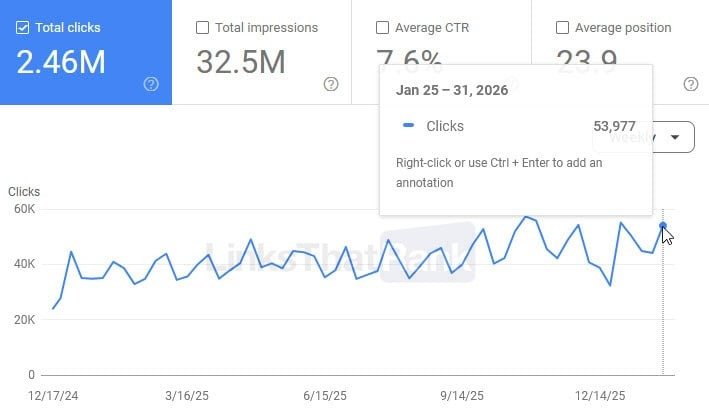This screenshot has height=418, width=709.
Task: Check the Average position checkbox
Action: [x=562, y=28]
